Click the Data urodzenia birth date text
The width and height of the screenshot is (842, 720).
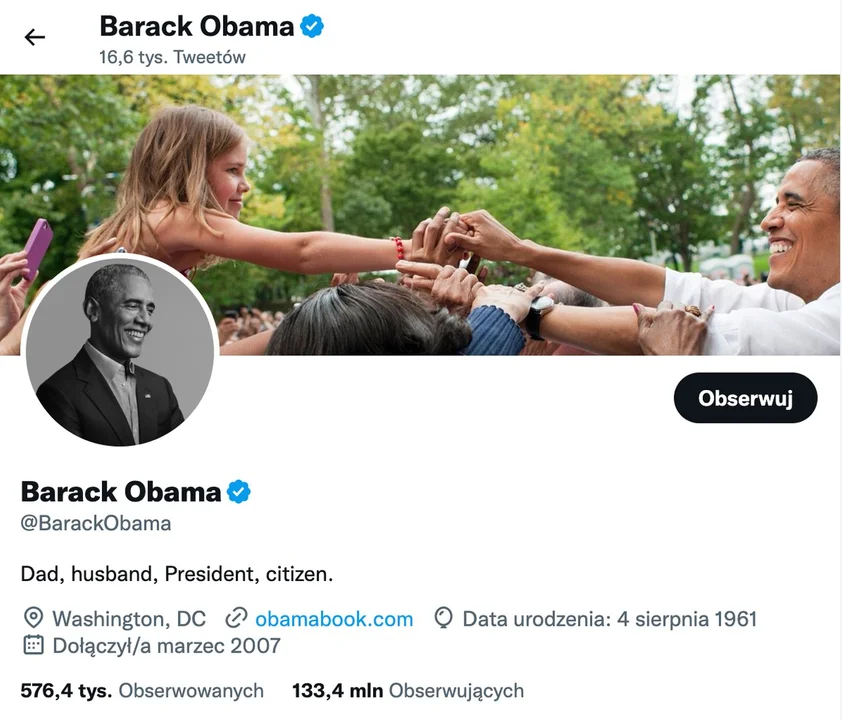609,619
